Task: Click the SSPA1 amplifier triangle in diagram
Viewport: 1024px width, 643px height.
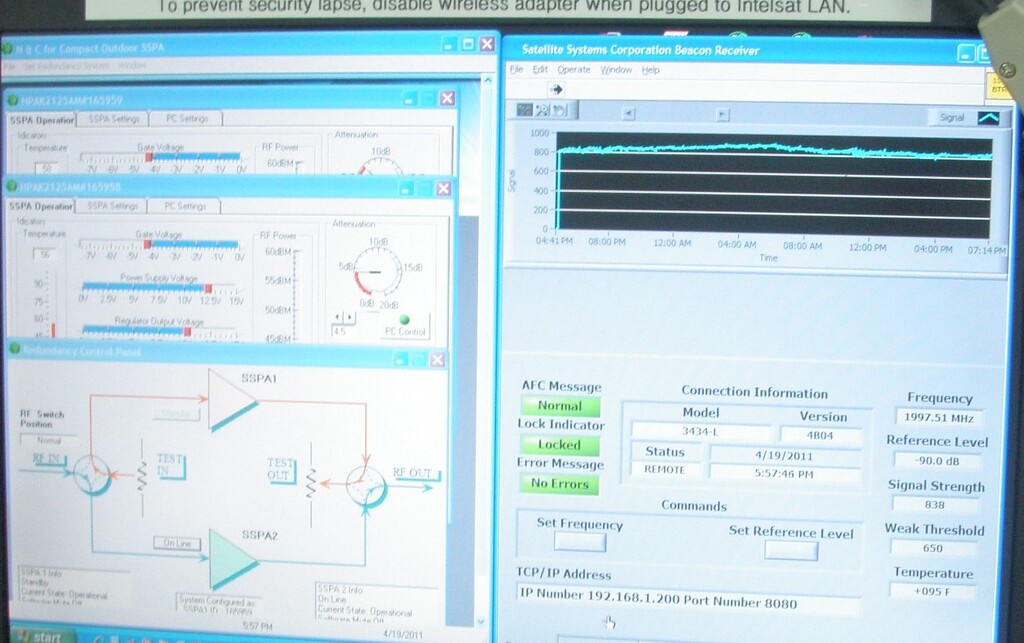Action: click(228, 398)
